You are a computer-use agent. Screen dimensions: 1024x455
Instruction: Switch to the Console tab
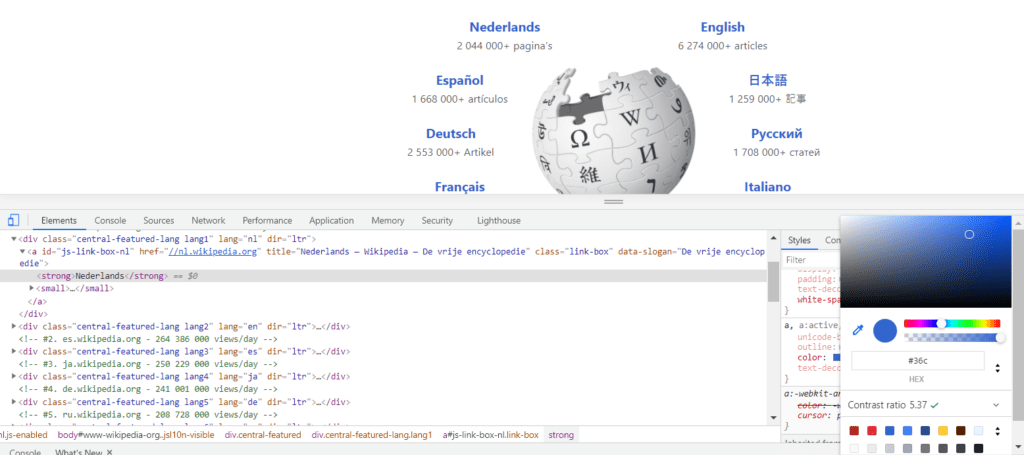click(x=110, y=221)
